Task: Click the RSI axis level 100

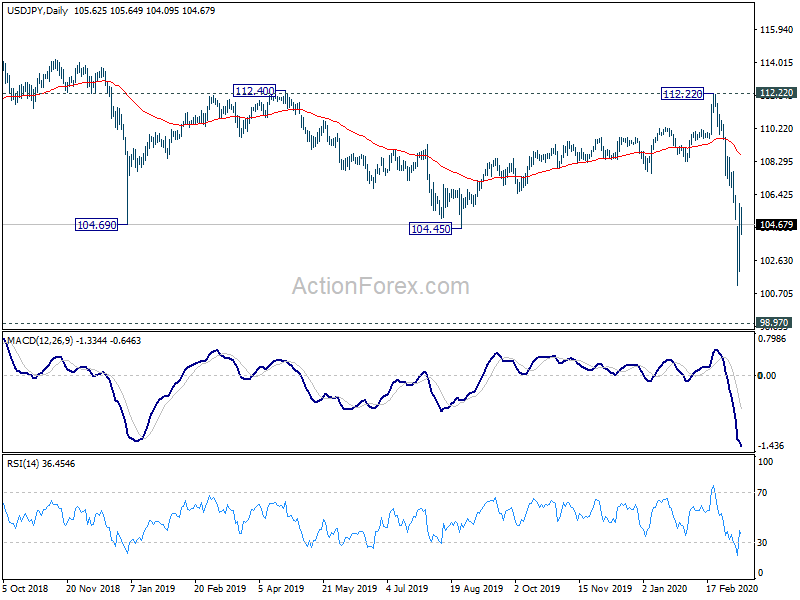Action: tap(765, 462)
